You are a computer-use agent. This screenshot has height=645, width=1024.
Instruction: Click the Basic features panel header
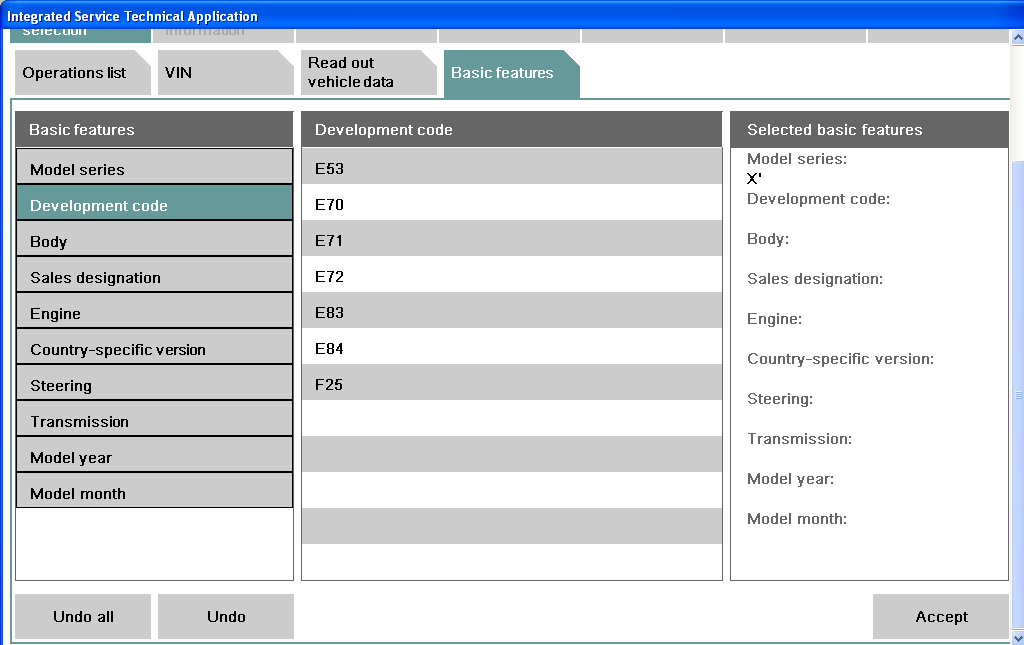tap(154, 129)
